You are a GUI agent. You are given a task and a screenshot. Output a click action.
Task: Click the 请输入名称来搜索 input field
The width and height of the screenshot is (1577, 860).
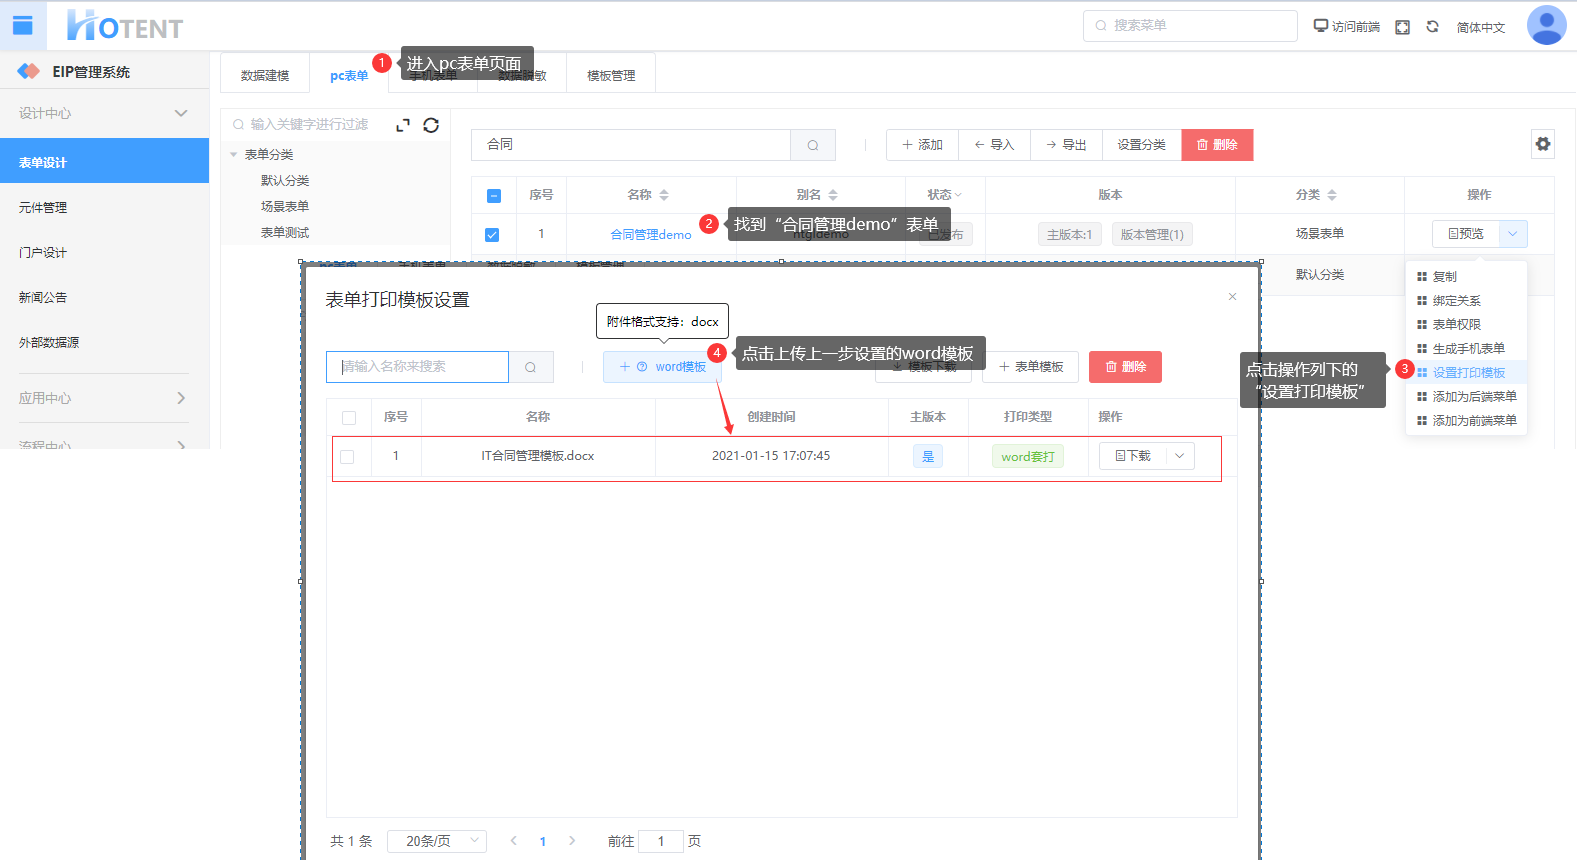417,367
